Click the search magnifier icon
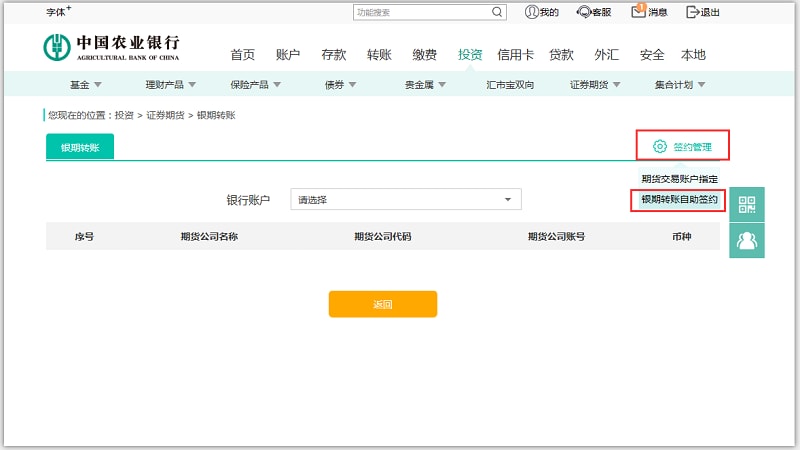800x450 pixels. 497,12
